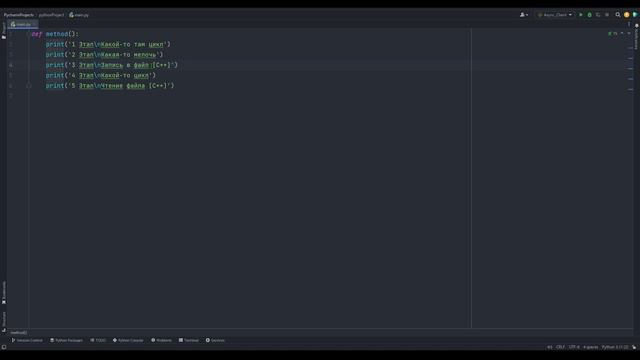This screenshot has width=640, height=360.
Task: Click the caret position indicator in status bar
Action: tap(549, 347)
